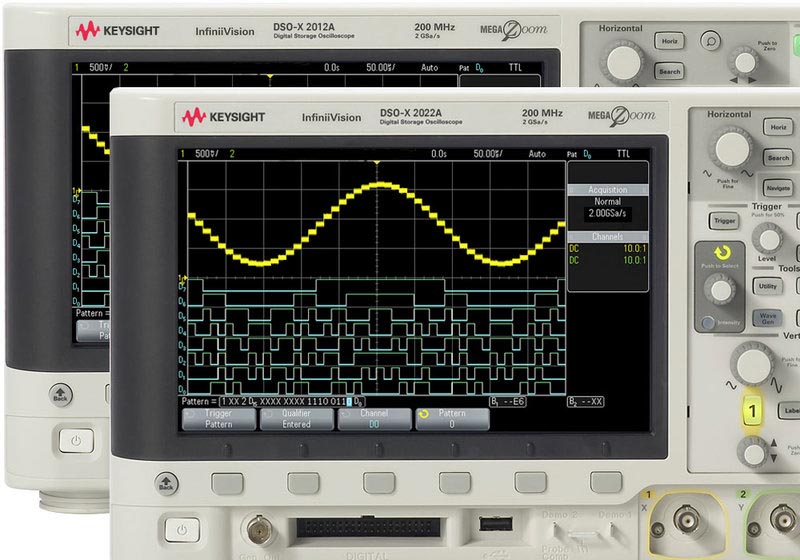Click the Horizontal scale knob on rear oscilloscope
This screenshot has height=560, width=800.
pyautogui.click(x=623, y=63)
